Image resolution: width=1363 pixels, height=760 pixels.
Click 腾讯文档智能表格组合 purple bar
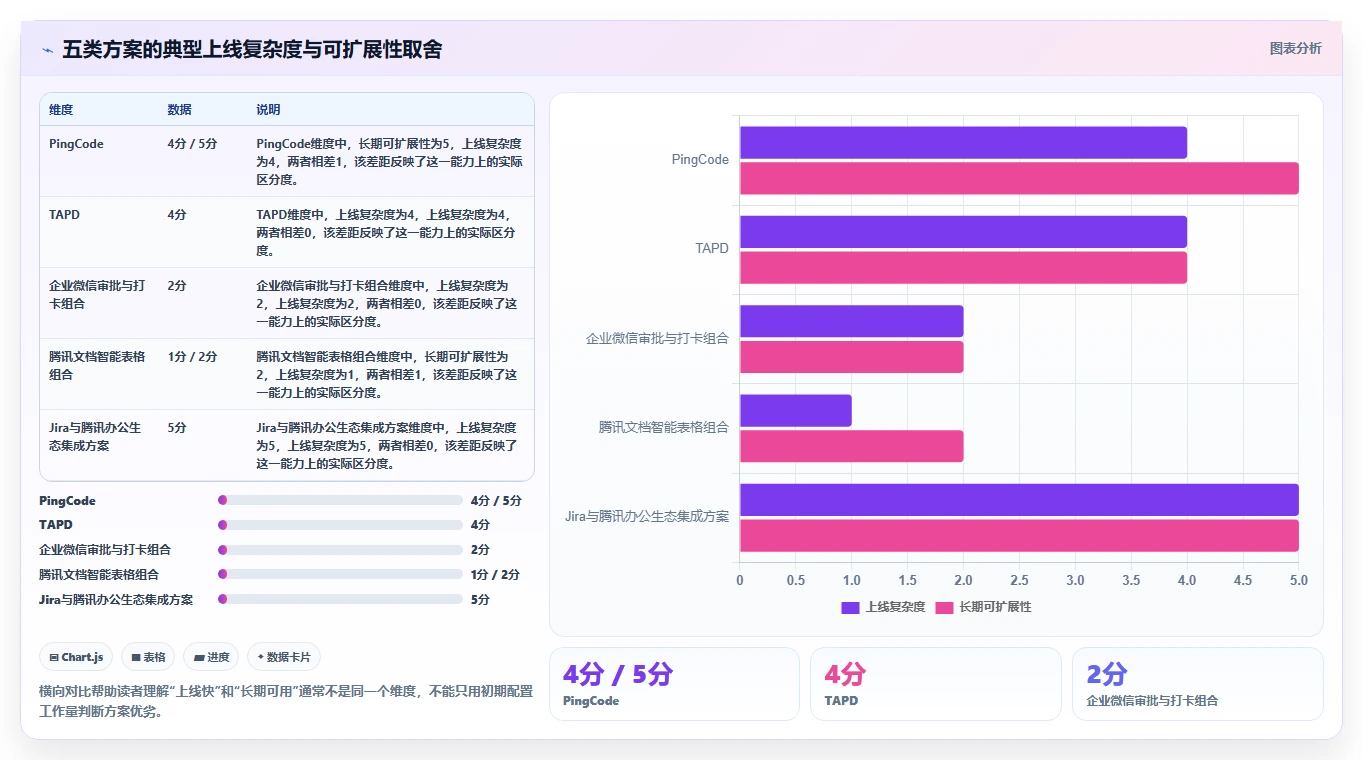(x=796, y=411)
